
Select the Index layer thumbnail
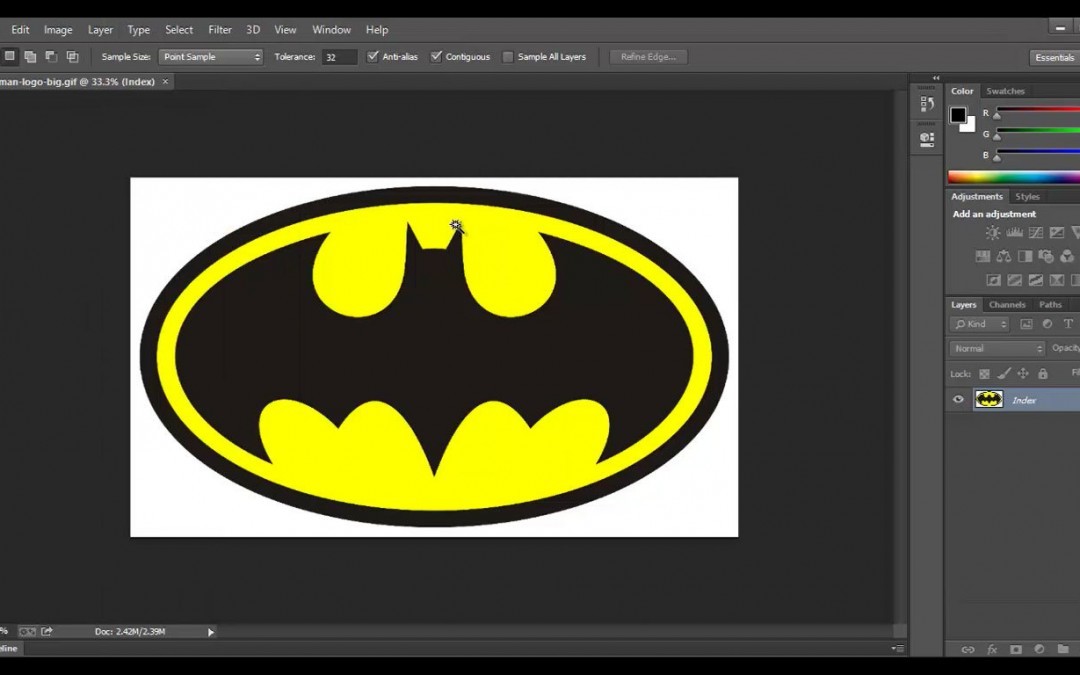pyautogui.click(x=988, y=399)
